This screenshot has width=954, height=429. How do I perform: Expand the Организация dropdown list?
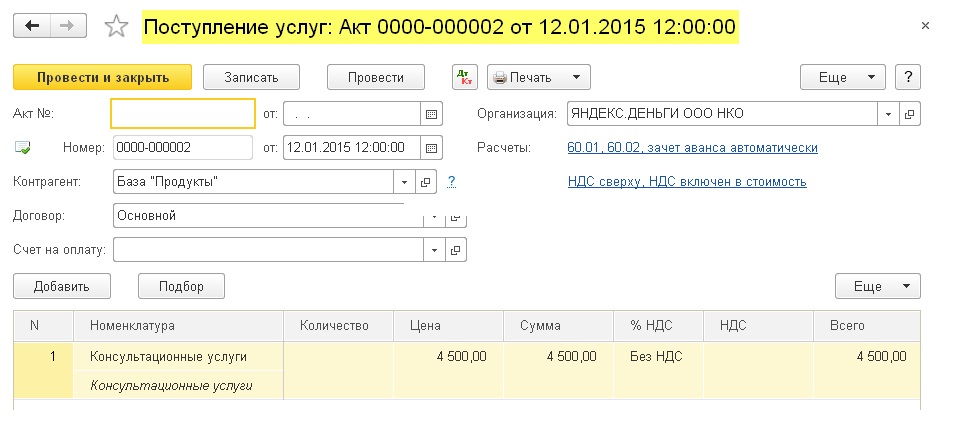pyautogui.click(x=888, y=114)
